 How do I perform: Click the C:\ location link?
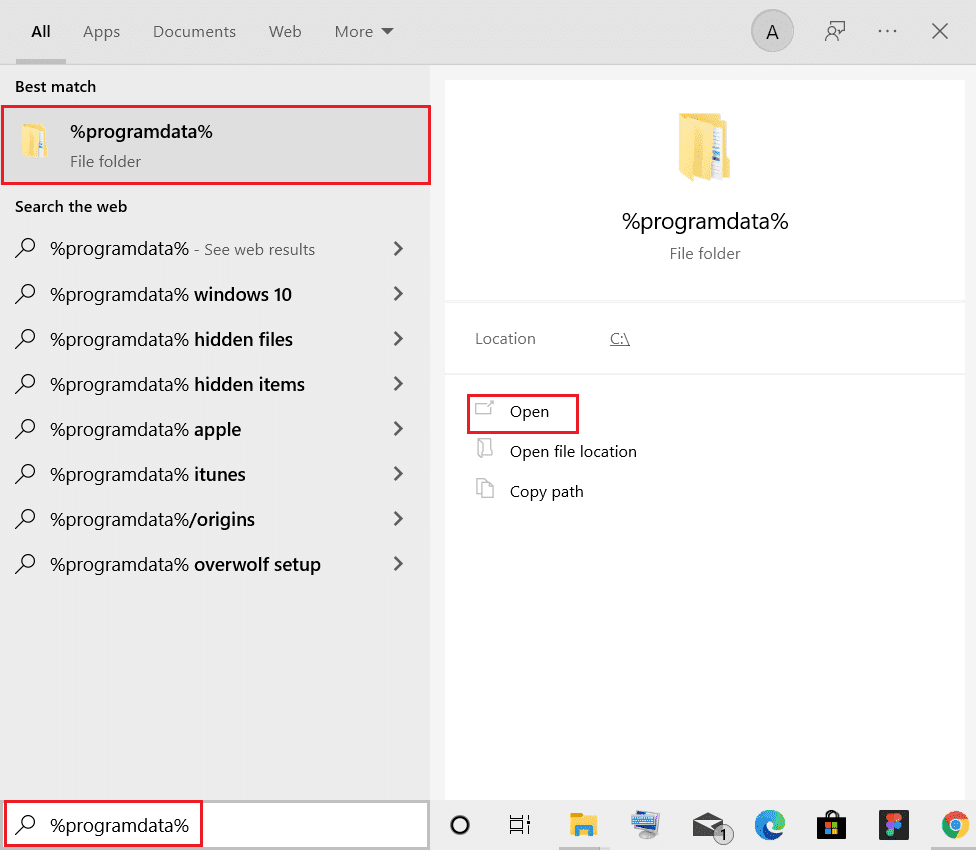(x=619, y=339)
